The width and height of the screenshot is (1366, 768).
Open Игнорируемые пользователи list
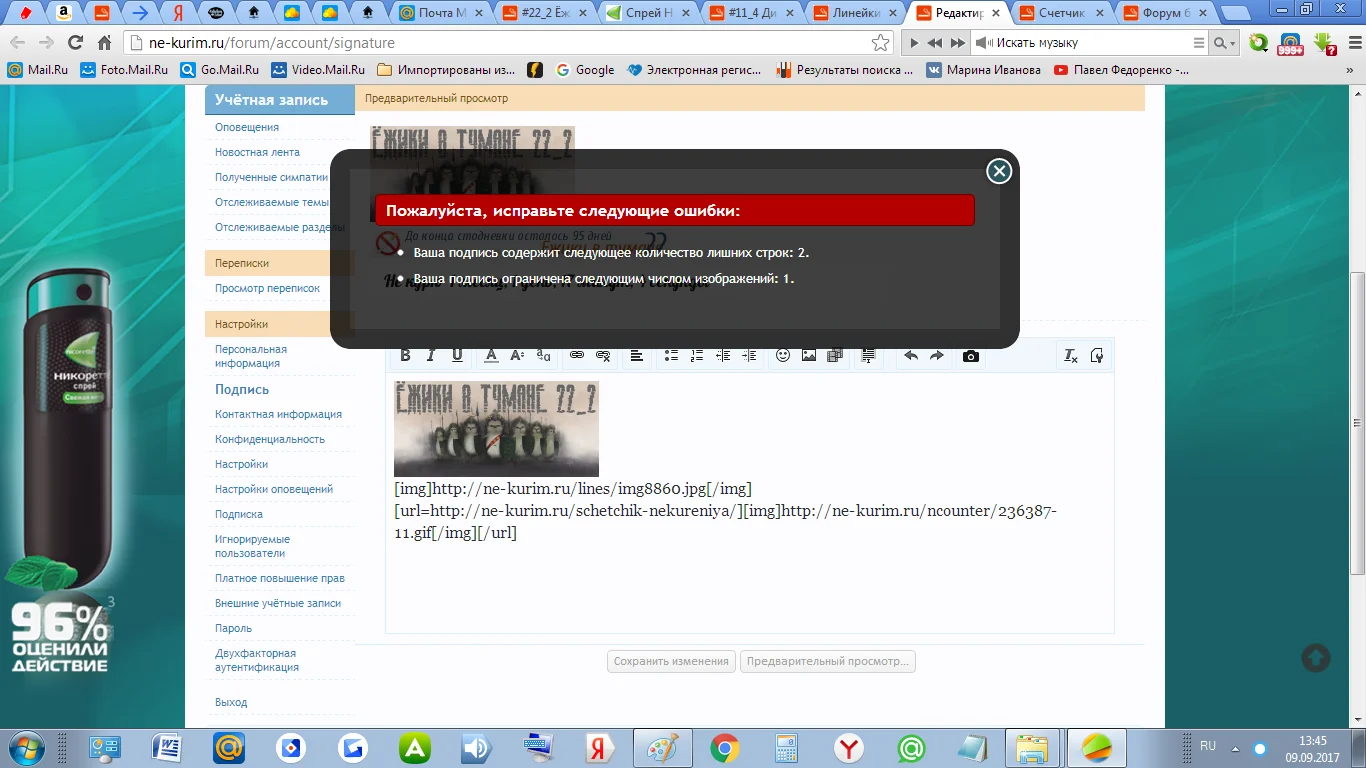coord(252,546)
